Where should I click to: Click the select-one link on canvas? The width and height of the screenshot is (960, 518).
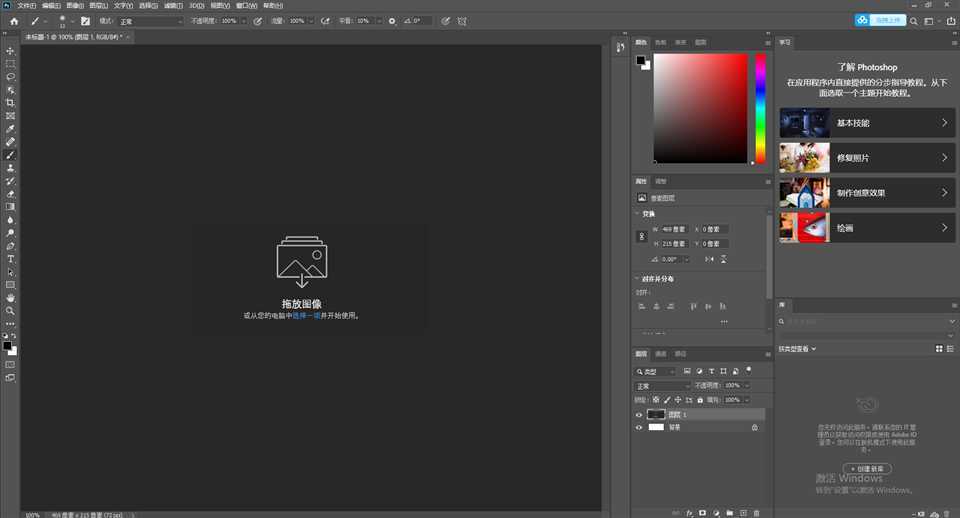(x=306, y=316)
